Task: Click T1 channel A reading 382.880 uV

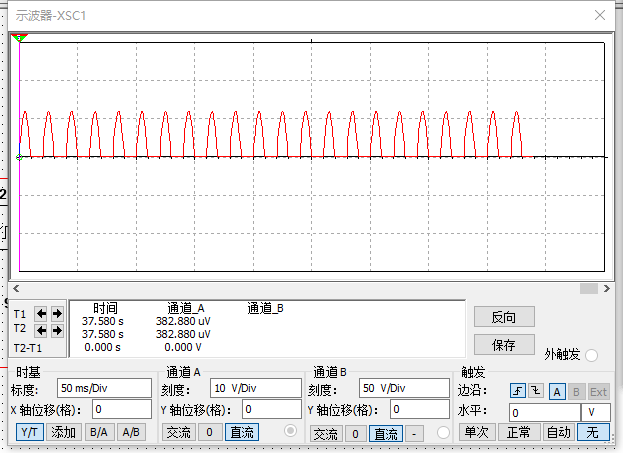Action: pyautogui.click(x=183, y=321)
